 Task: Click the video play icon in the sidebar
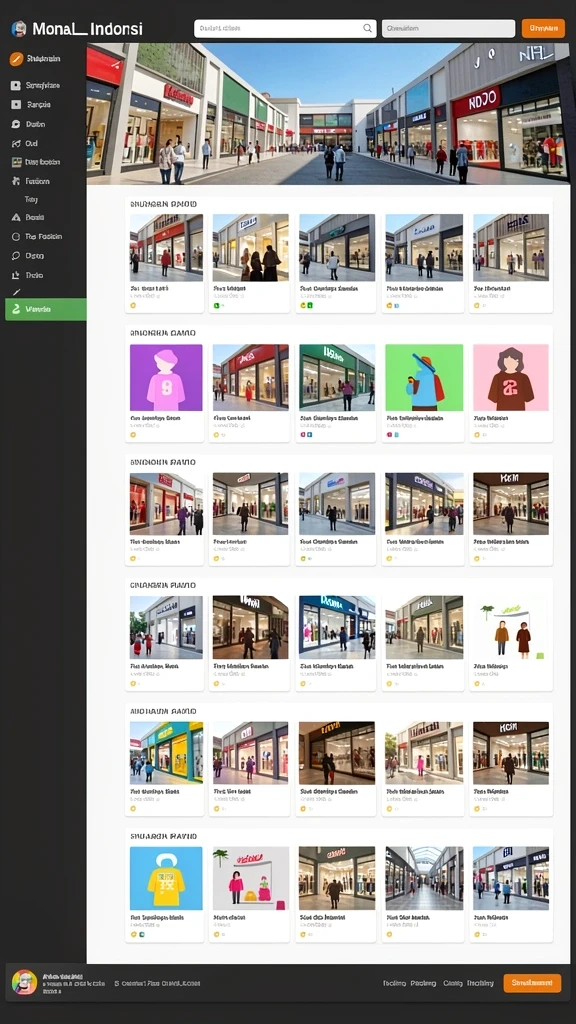coord(16,104)
